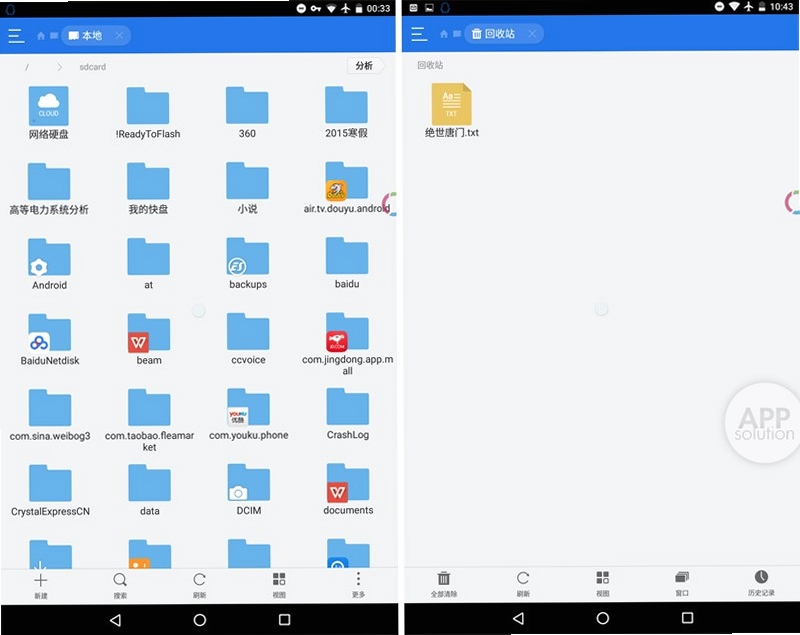
Task: Open the data folder
Action: pos(149,490)
